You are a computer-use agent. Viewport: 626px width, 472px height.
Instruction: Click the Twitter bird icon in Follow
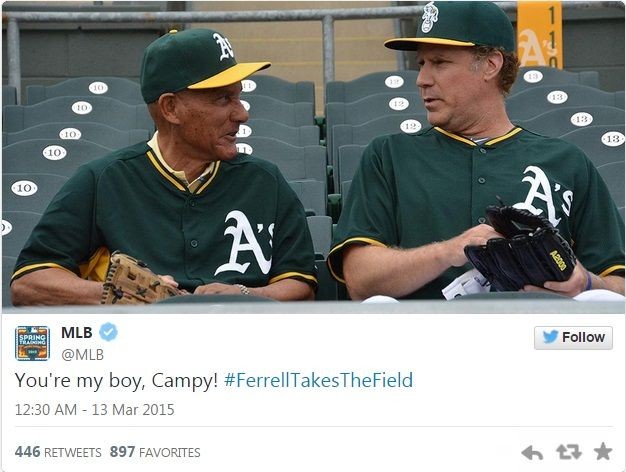click(549, 338)
